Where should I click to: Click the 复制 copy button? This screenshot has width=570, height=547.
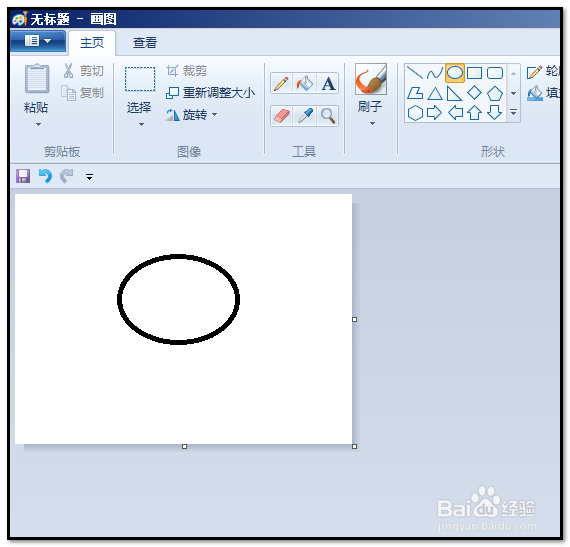[83, 93]
